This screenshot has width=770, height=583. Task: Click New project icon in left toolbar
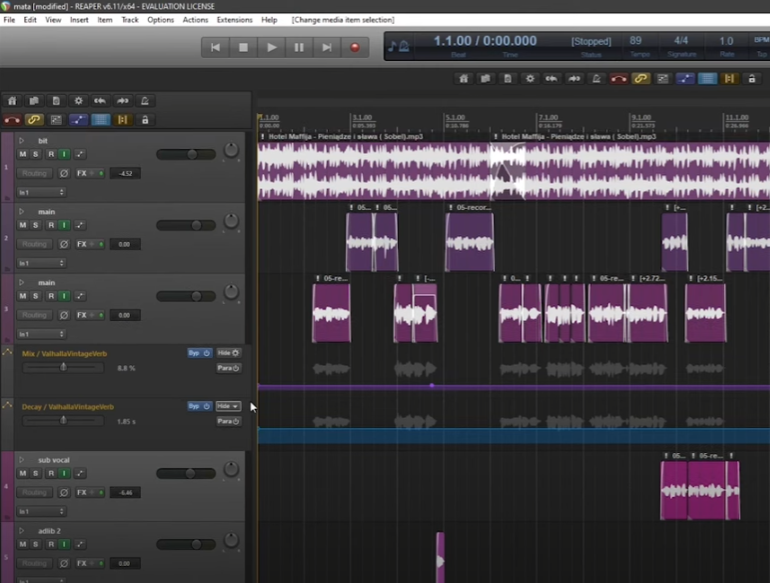pyautogui.click(x=12, y=101)
